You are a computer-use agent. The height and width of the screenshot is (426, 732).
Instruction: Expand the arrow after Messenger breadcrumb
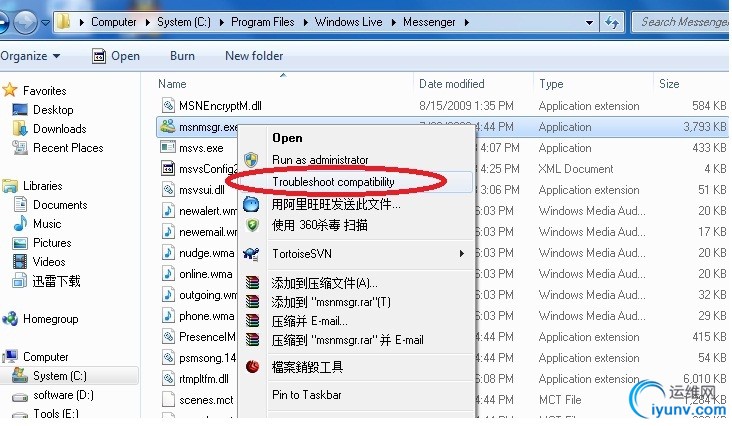[466, 22]
